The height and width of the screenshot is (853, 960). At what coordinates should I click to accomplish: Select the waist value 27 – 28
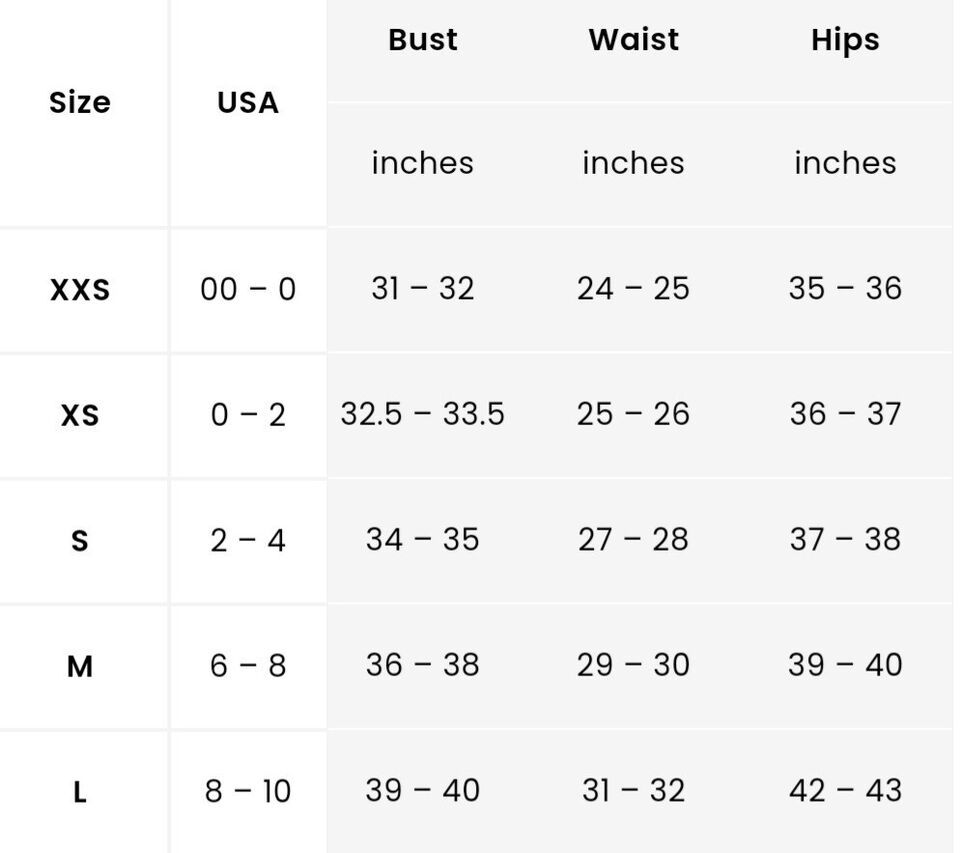click(x=634, y=539)
